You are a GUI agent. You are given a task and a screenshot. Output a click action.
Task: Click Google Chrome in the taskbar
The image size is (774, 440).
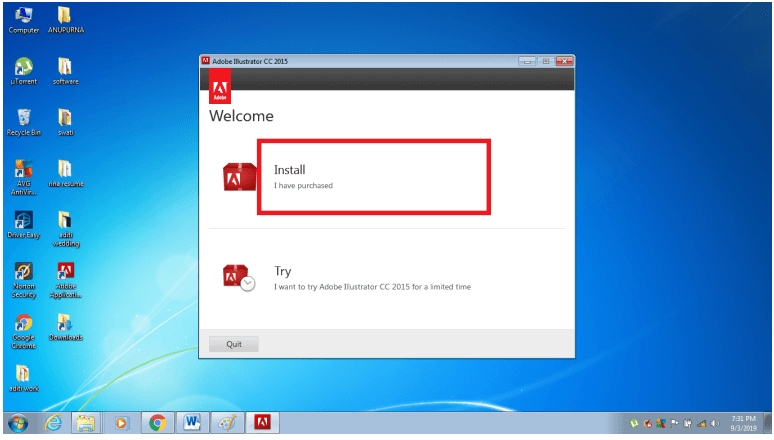tap(157, 423)
